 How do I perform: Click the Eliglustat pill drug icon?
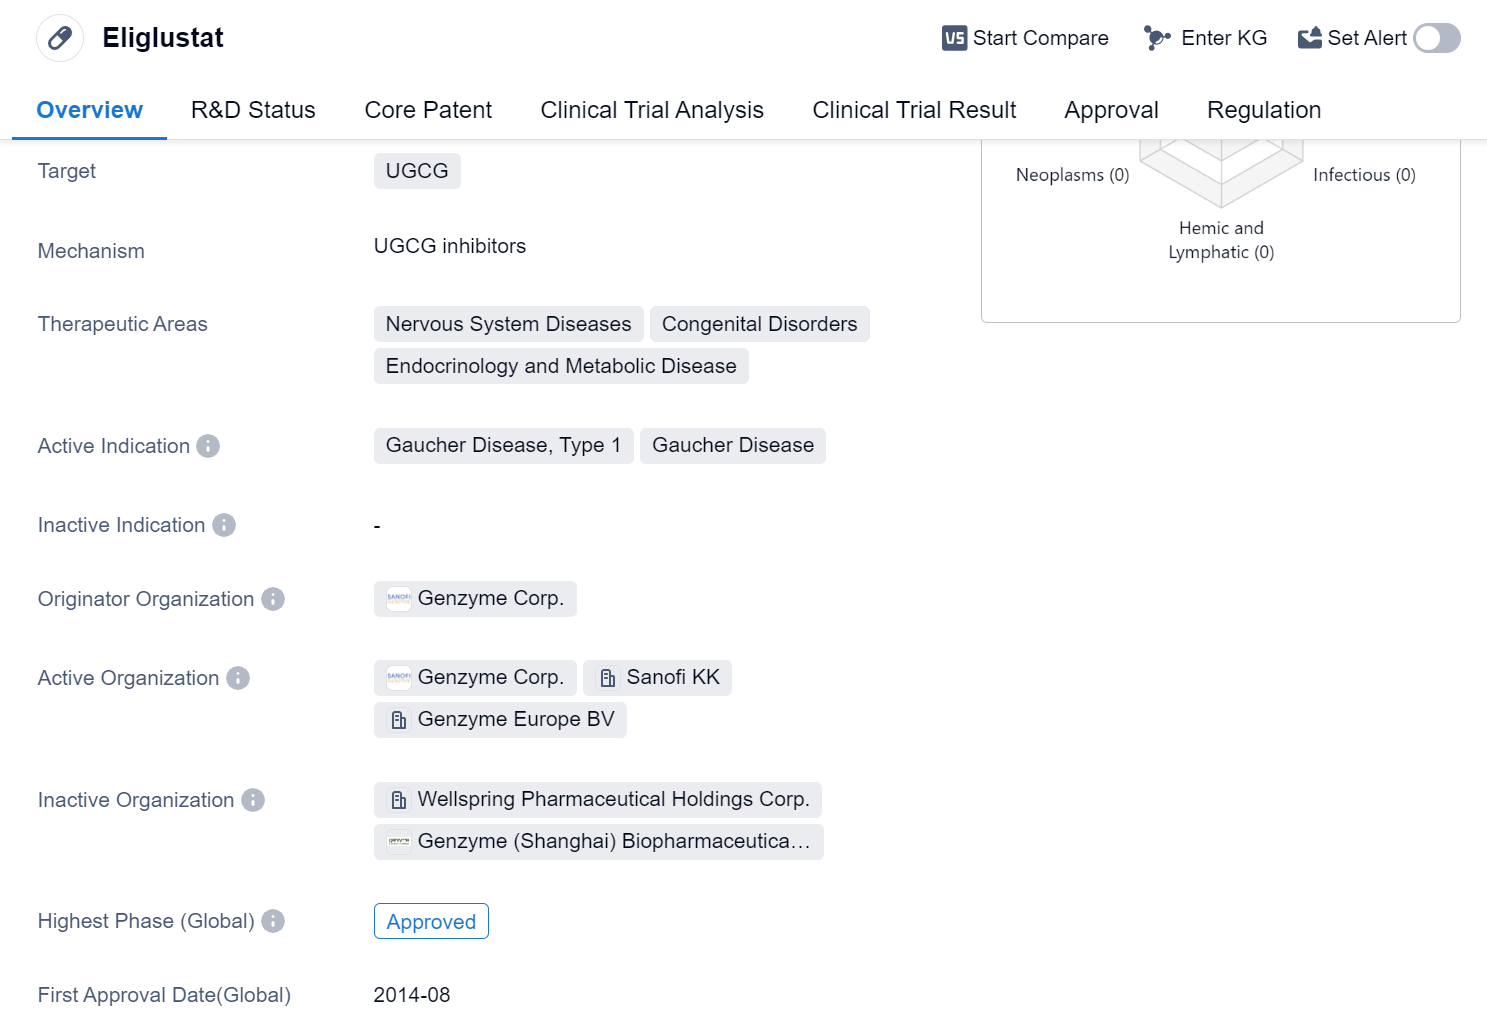click(60, 38)
